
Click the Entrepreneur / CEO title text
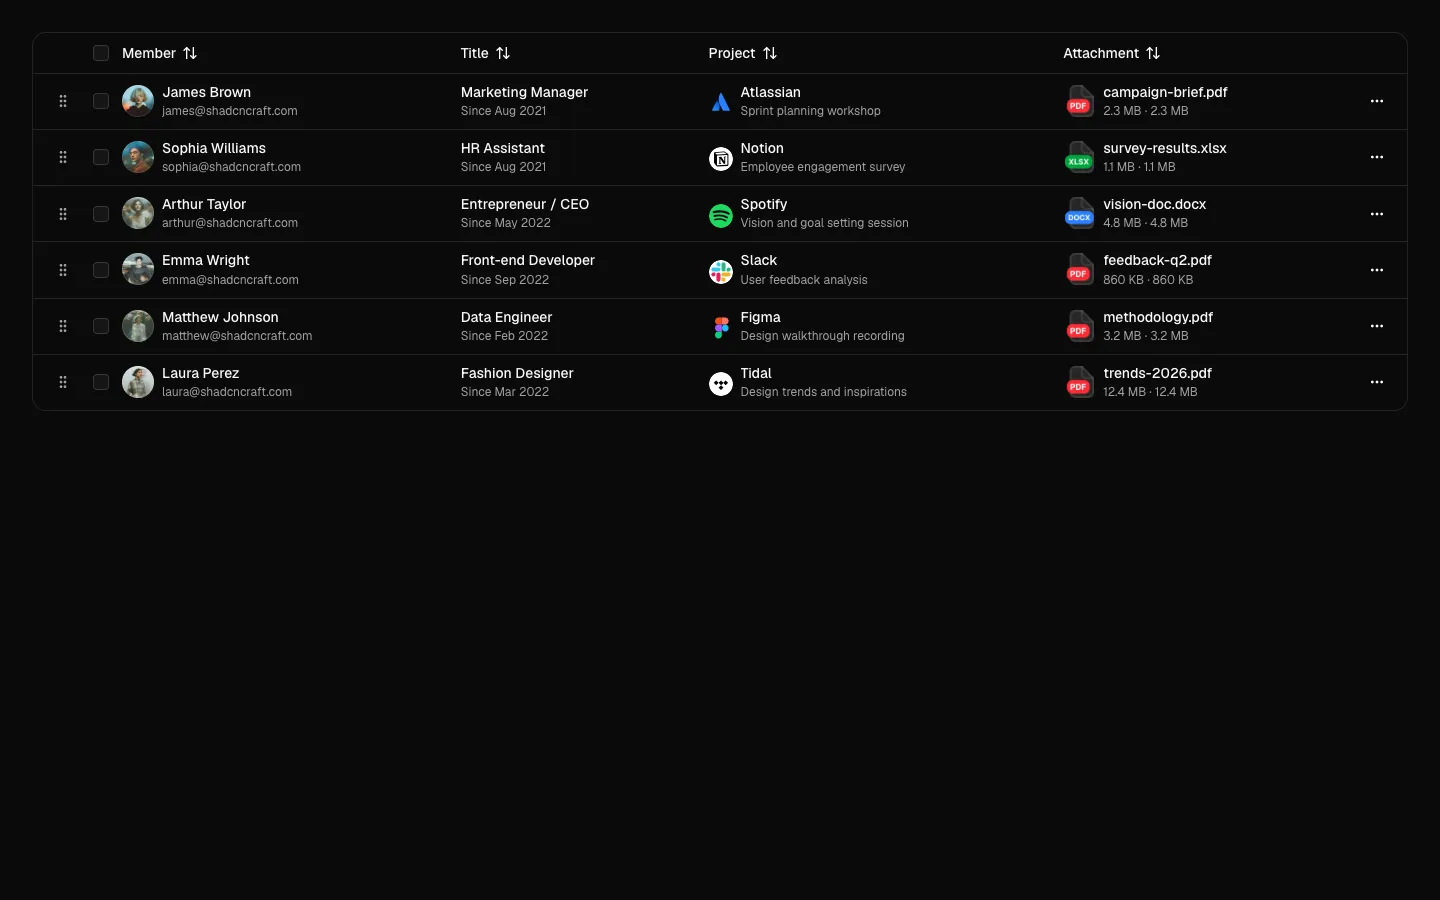click(525, 204)
